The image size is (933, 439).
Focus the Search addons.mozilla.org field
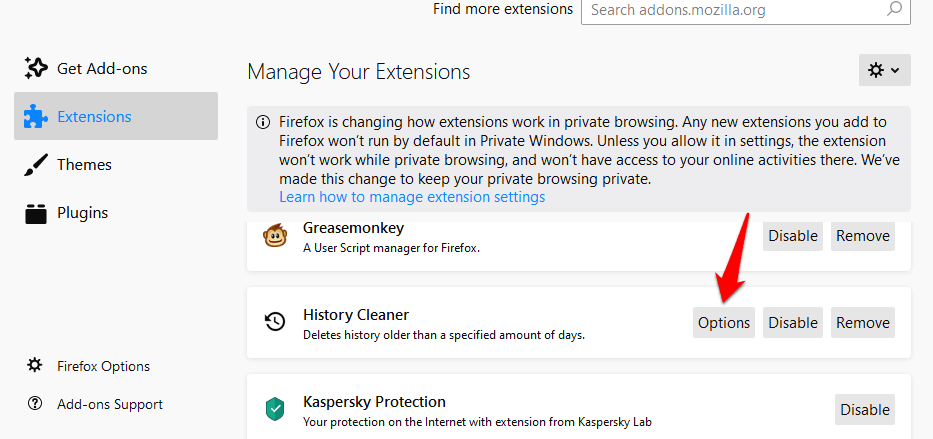pyautogui.click(x=746, y=10)
